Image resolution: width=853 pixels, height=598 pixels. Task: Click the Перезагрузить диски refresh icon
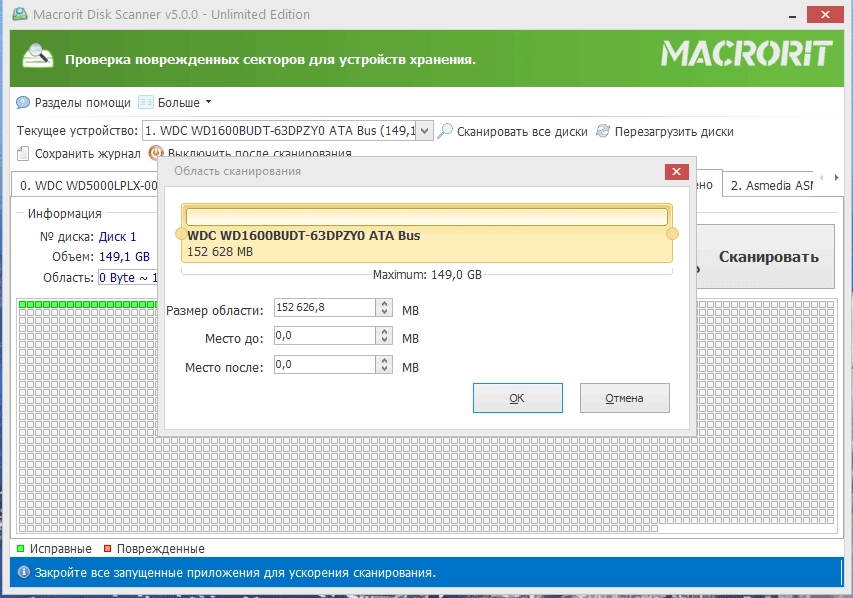tap(603, 131)
